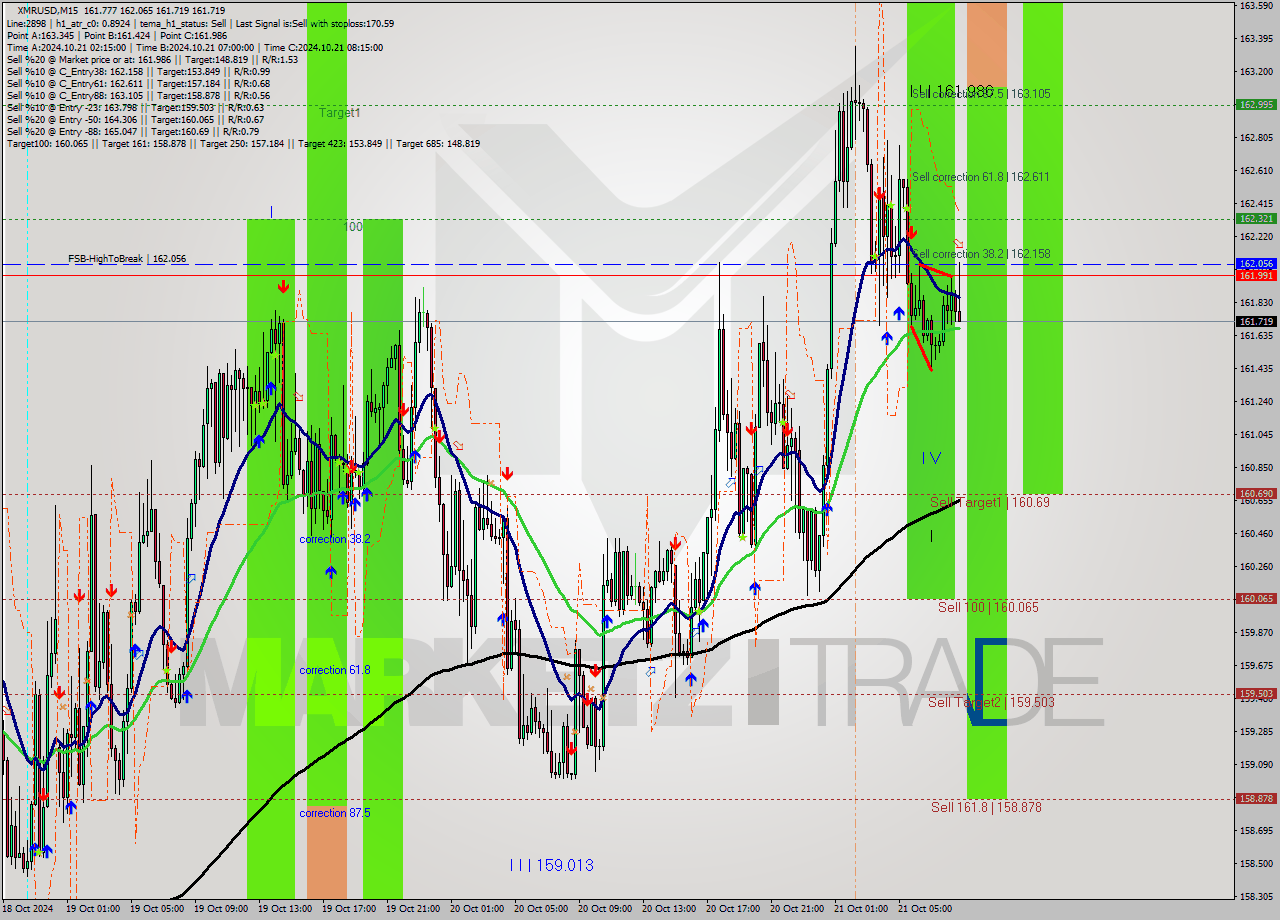Click red 161.991 price tag on axis
The image size is (1280, 920).
(x=1256, y=275)
